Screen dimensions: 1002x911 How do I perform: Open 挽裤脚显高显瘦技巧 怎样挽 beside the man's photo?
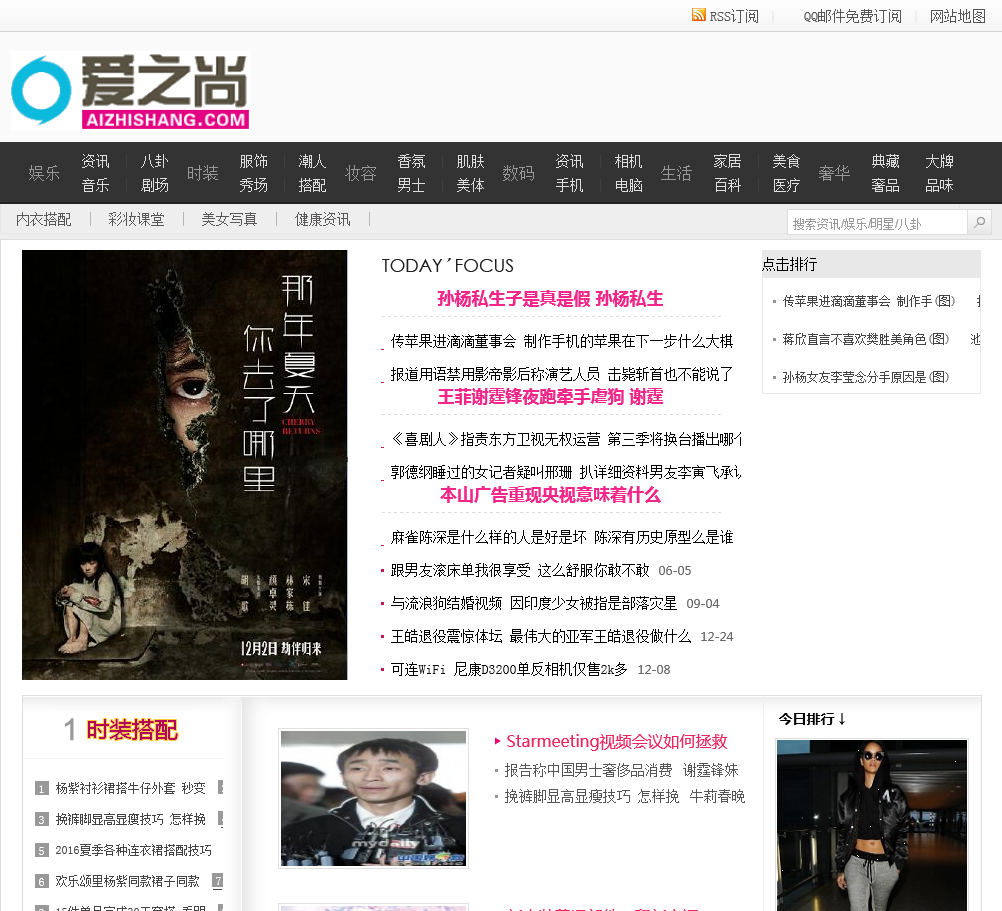[591, 797]
